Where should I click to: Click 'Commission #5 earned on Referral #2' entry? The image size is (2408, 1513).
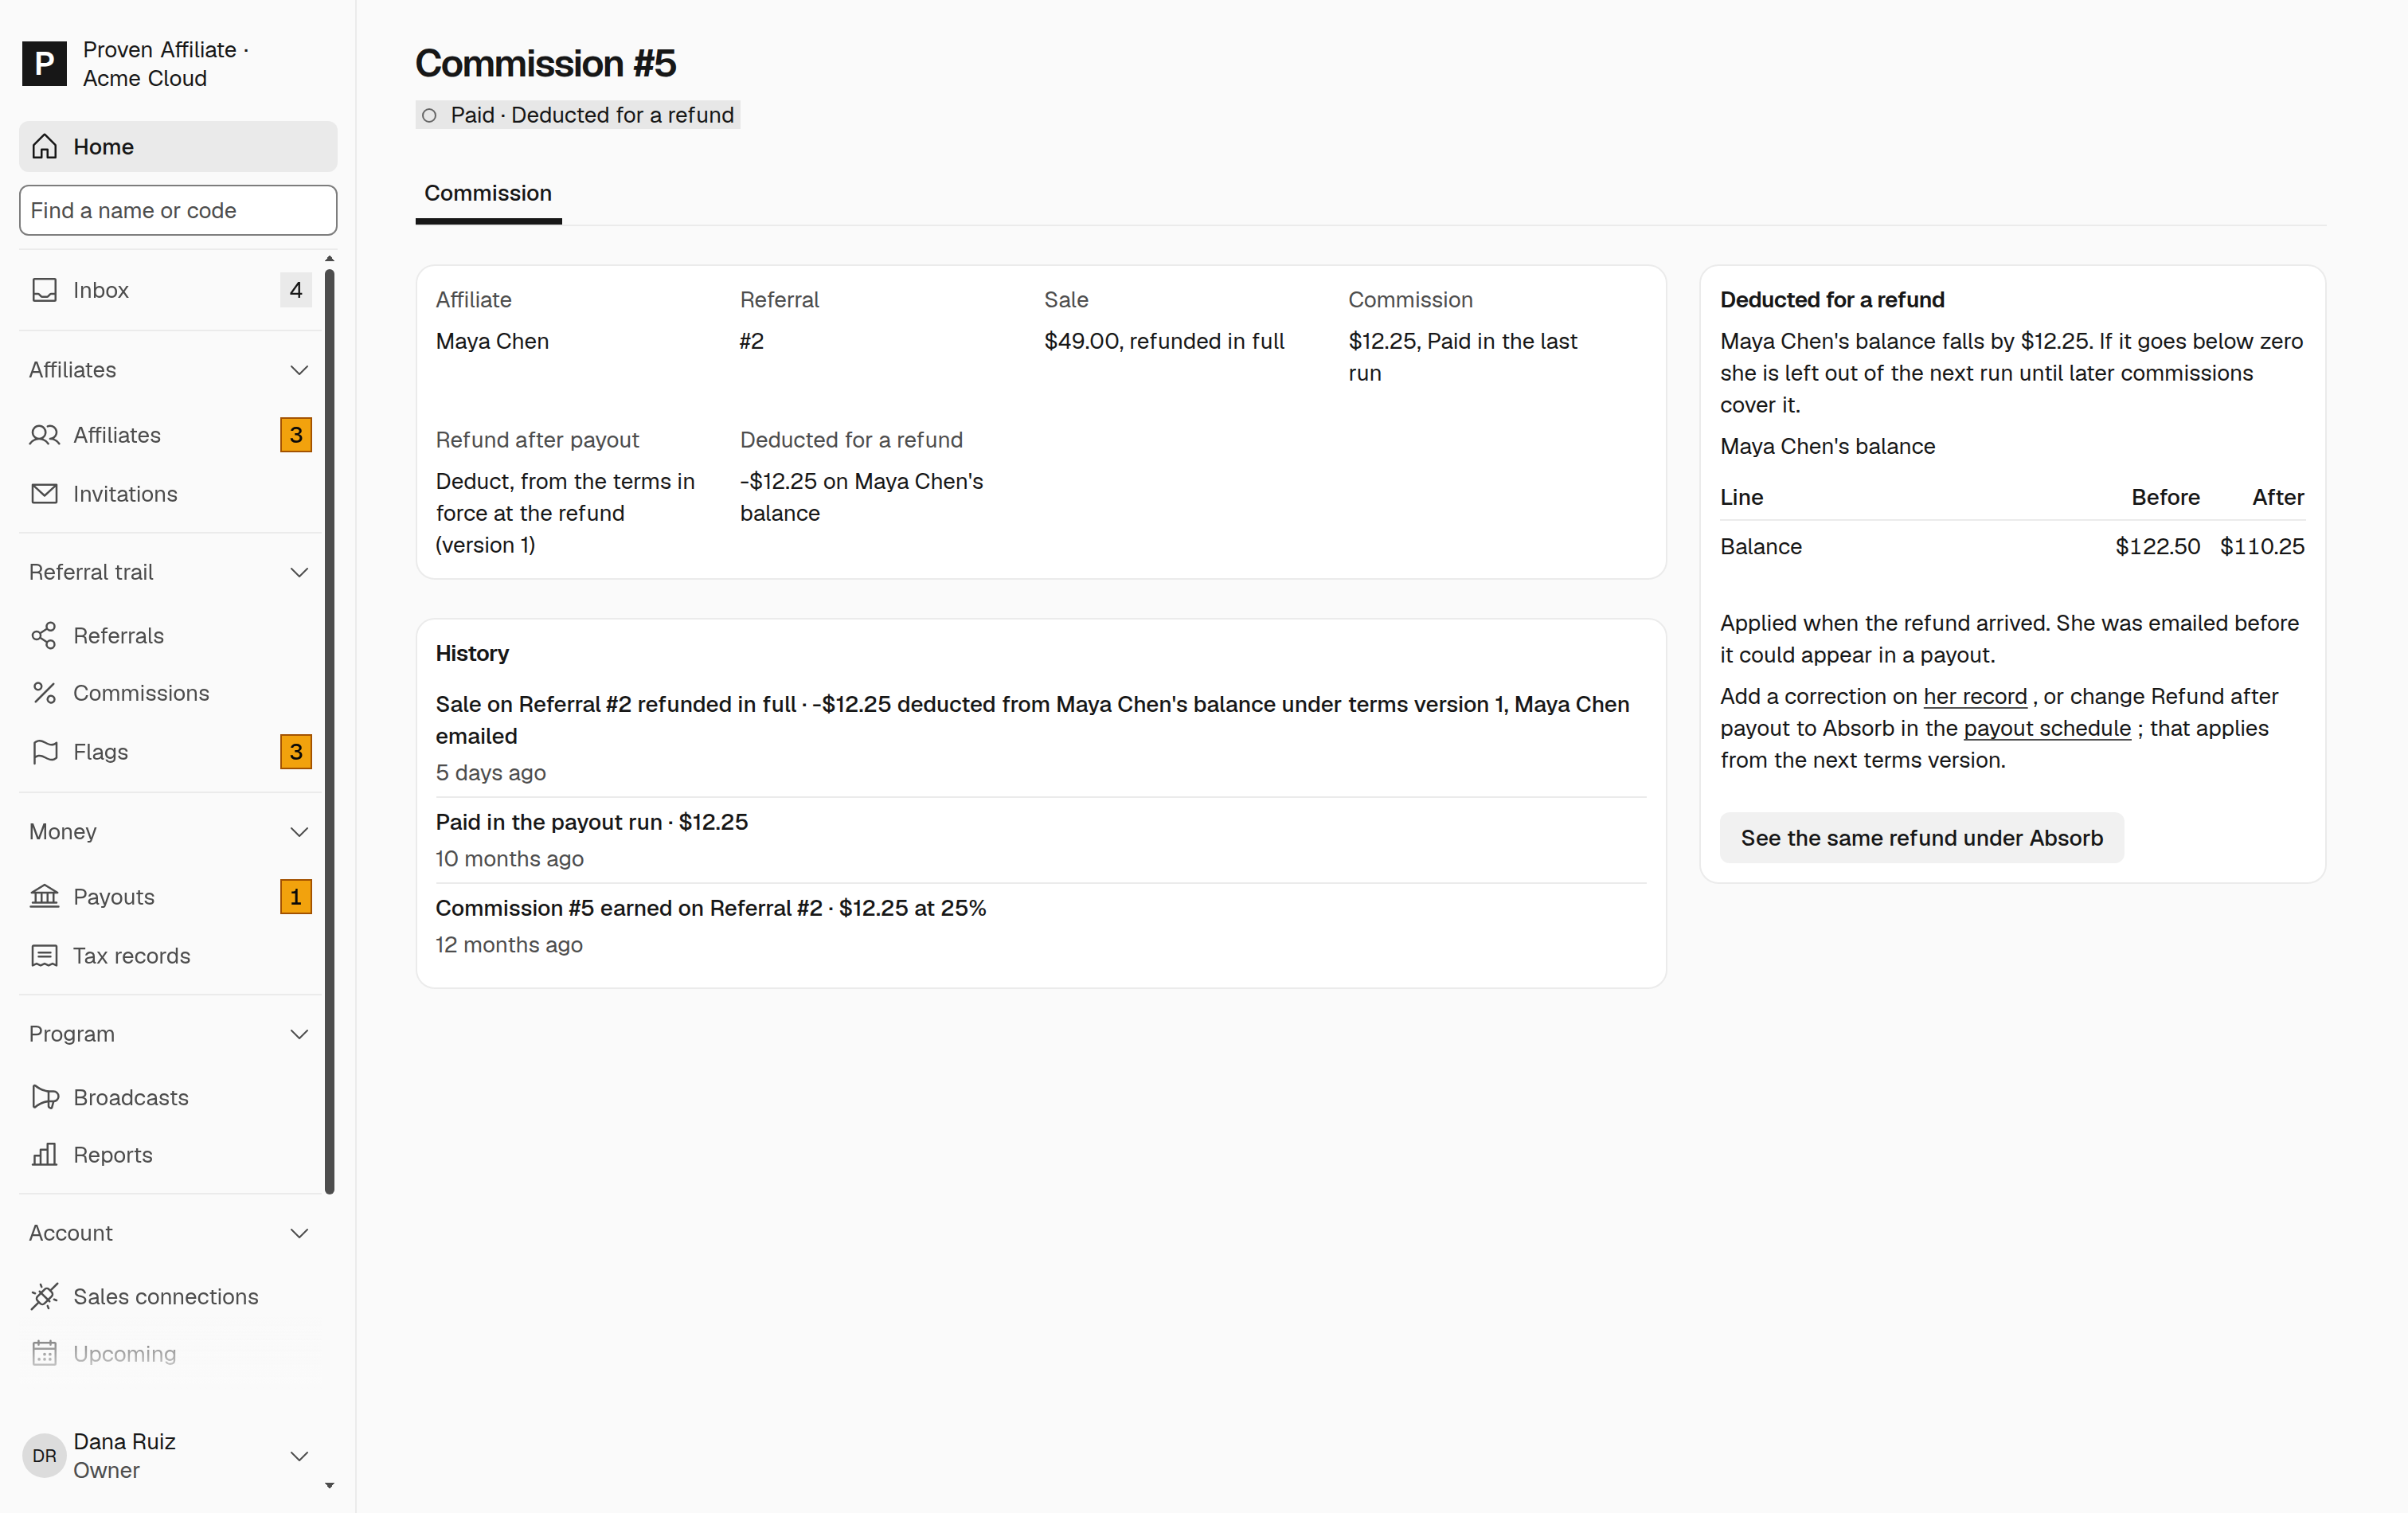coord(711,909)
